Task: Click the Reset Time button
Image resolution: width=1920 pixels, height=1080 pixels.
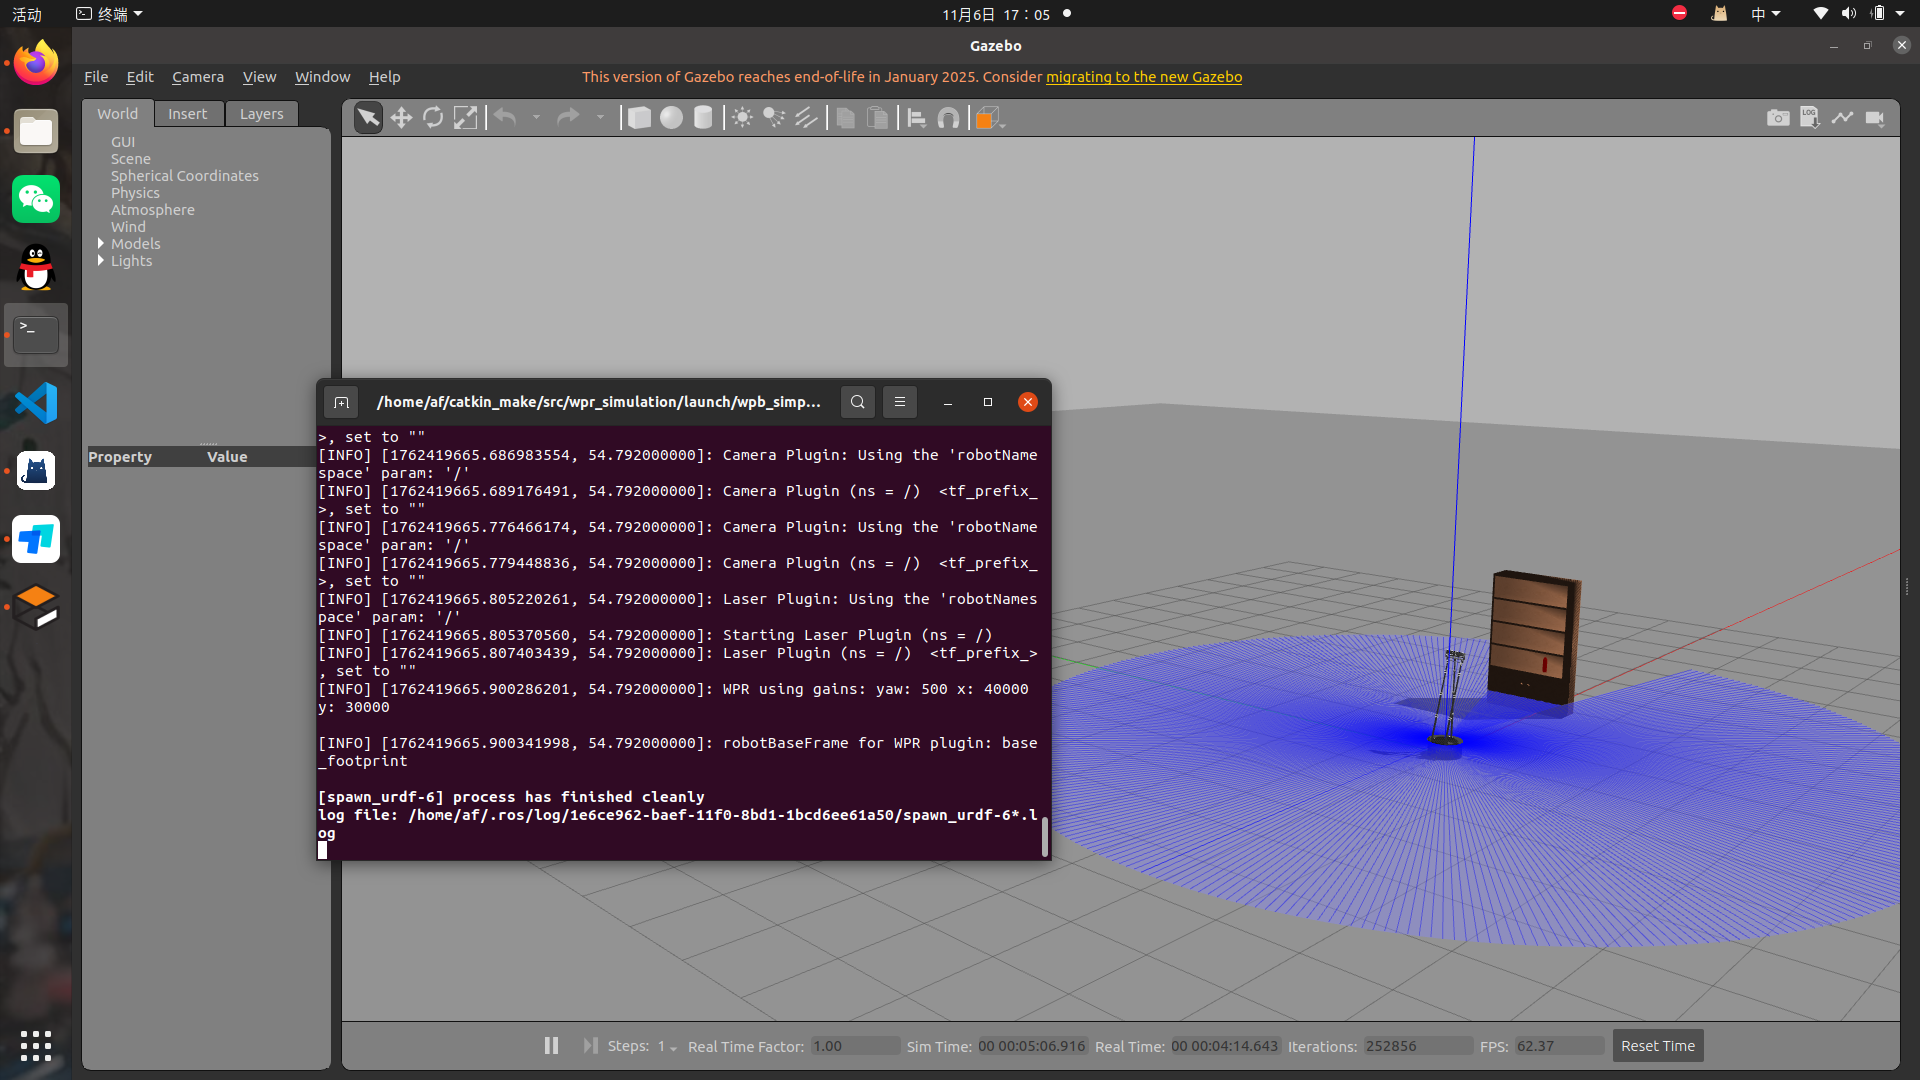Action: pos(1657,1046)
